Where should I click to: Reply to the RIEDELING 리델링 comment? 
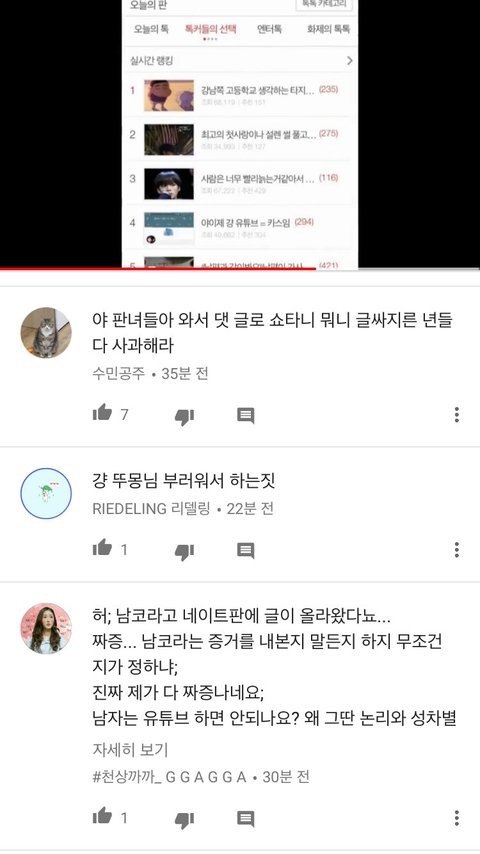[x=246, y=550]
